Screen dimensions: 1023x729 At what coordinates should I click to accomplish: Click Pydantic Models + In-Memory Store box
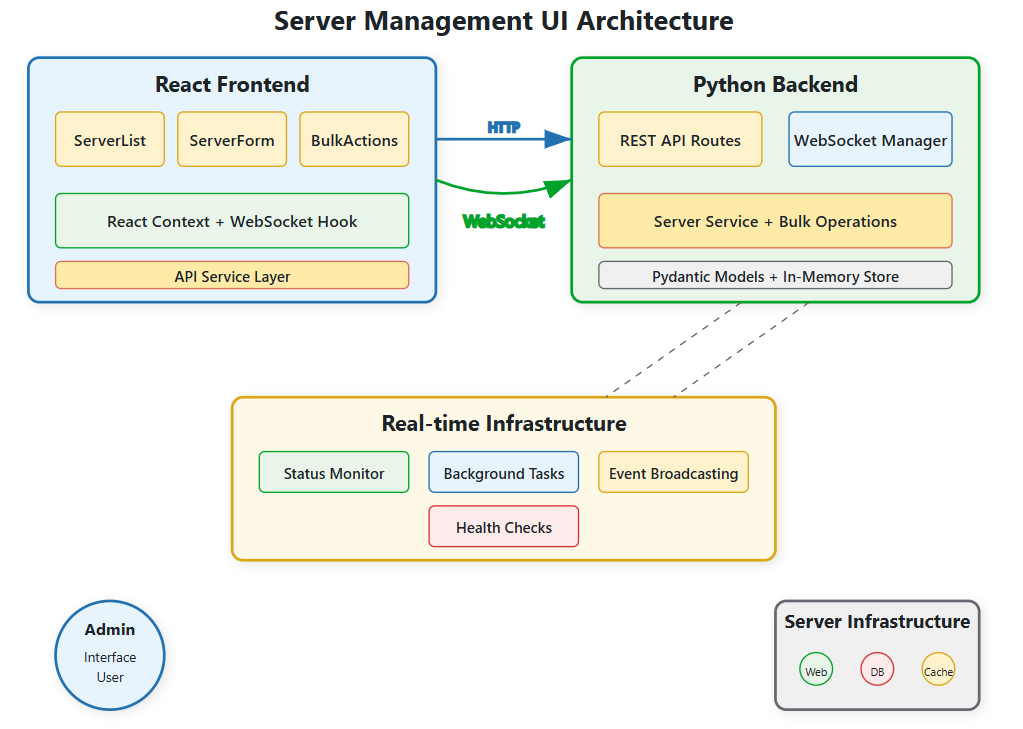(x=775, y=275)
